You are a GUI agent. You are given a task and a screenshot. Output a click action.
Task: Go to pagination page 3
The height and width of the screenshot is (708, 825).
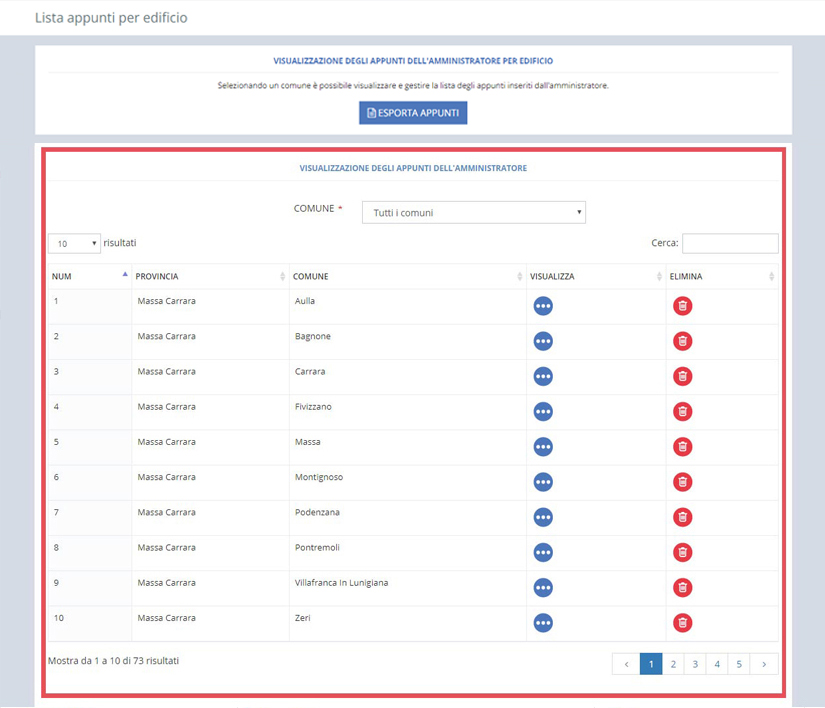pyautogui.click(x=695, y=664)
